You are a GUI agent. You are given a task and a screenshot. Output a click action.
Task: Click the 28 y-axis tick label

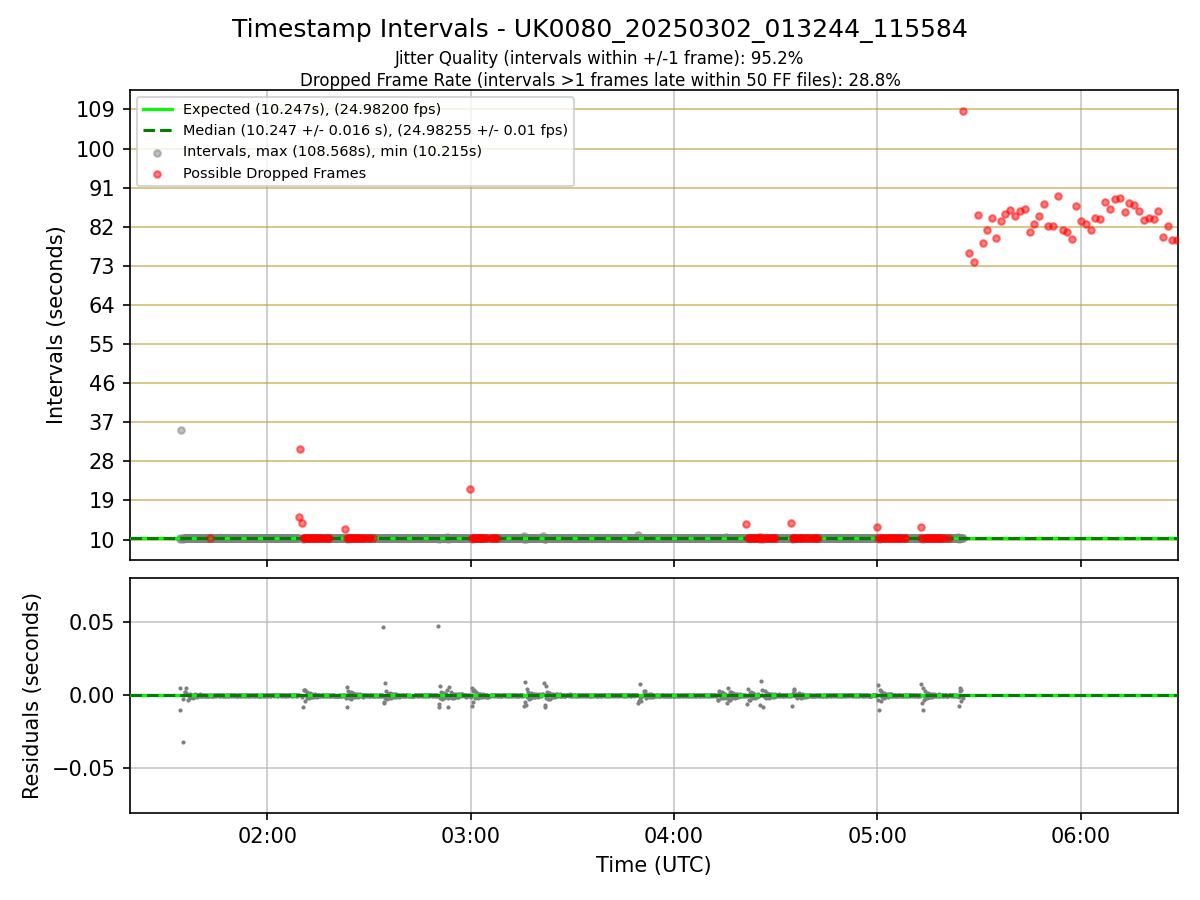104,461
